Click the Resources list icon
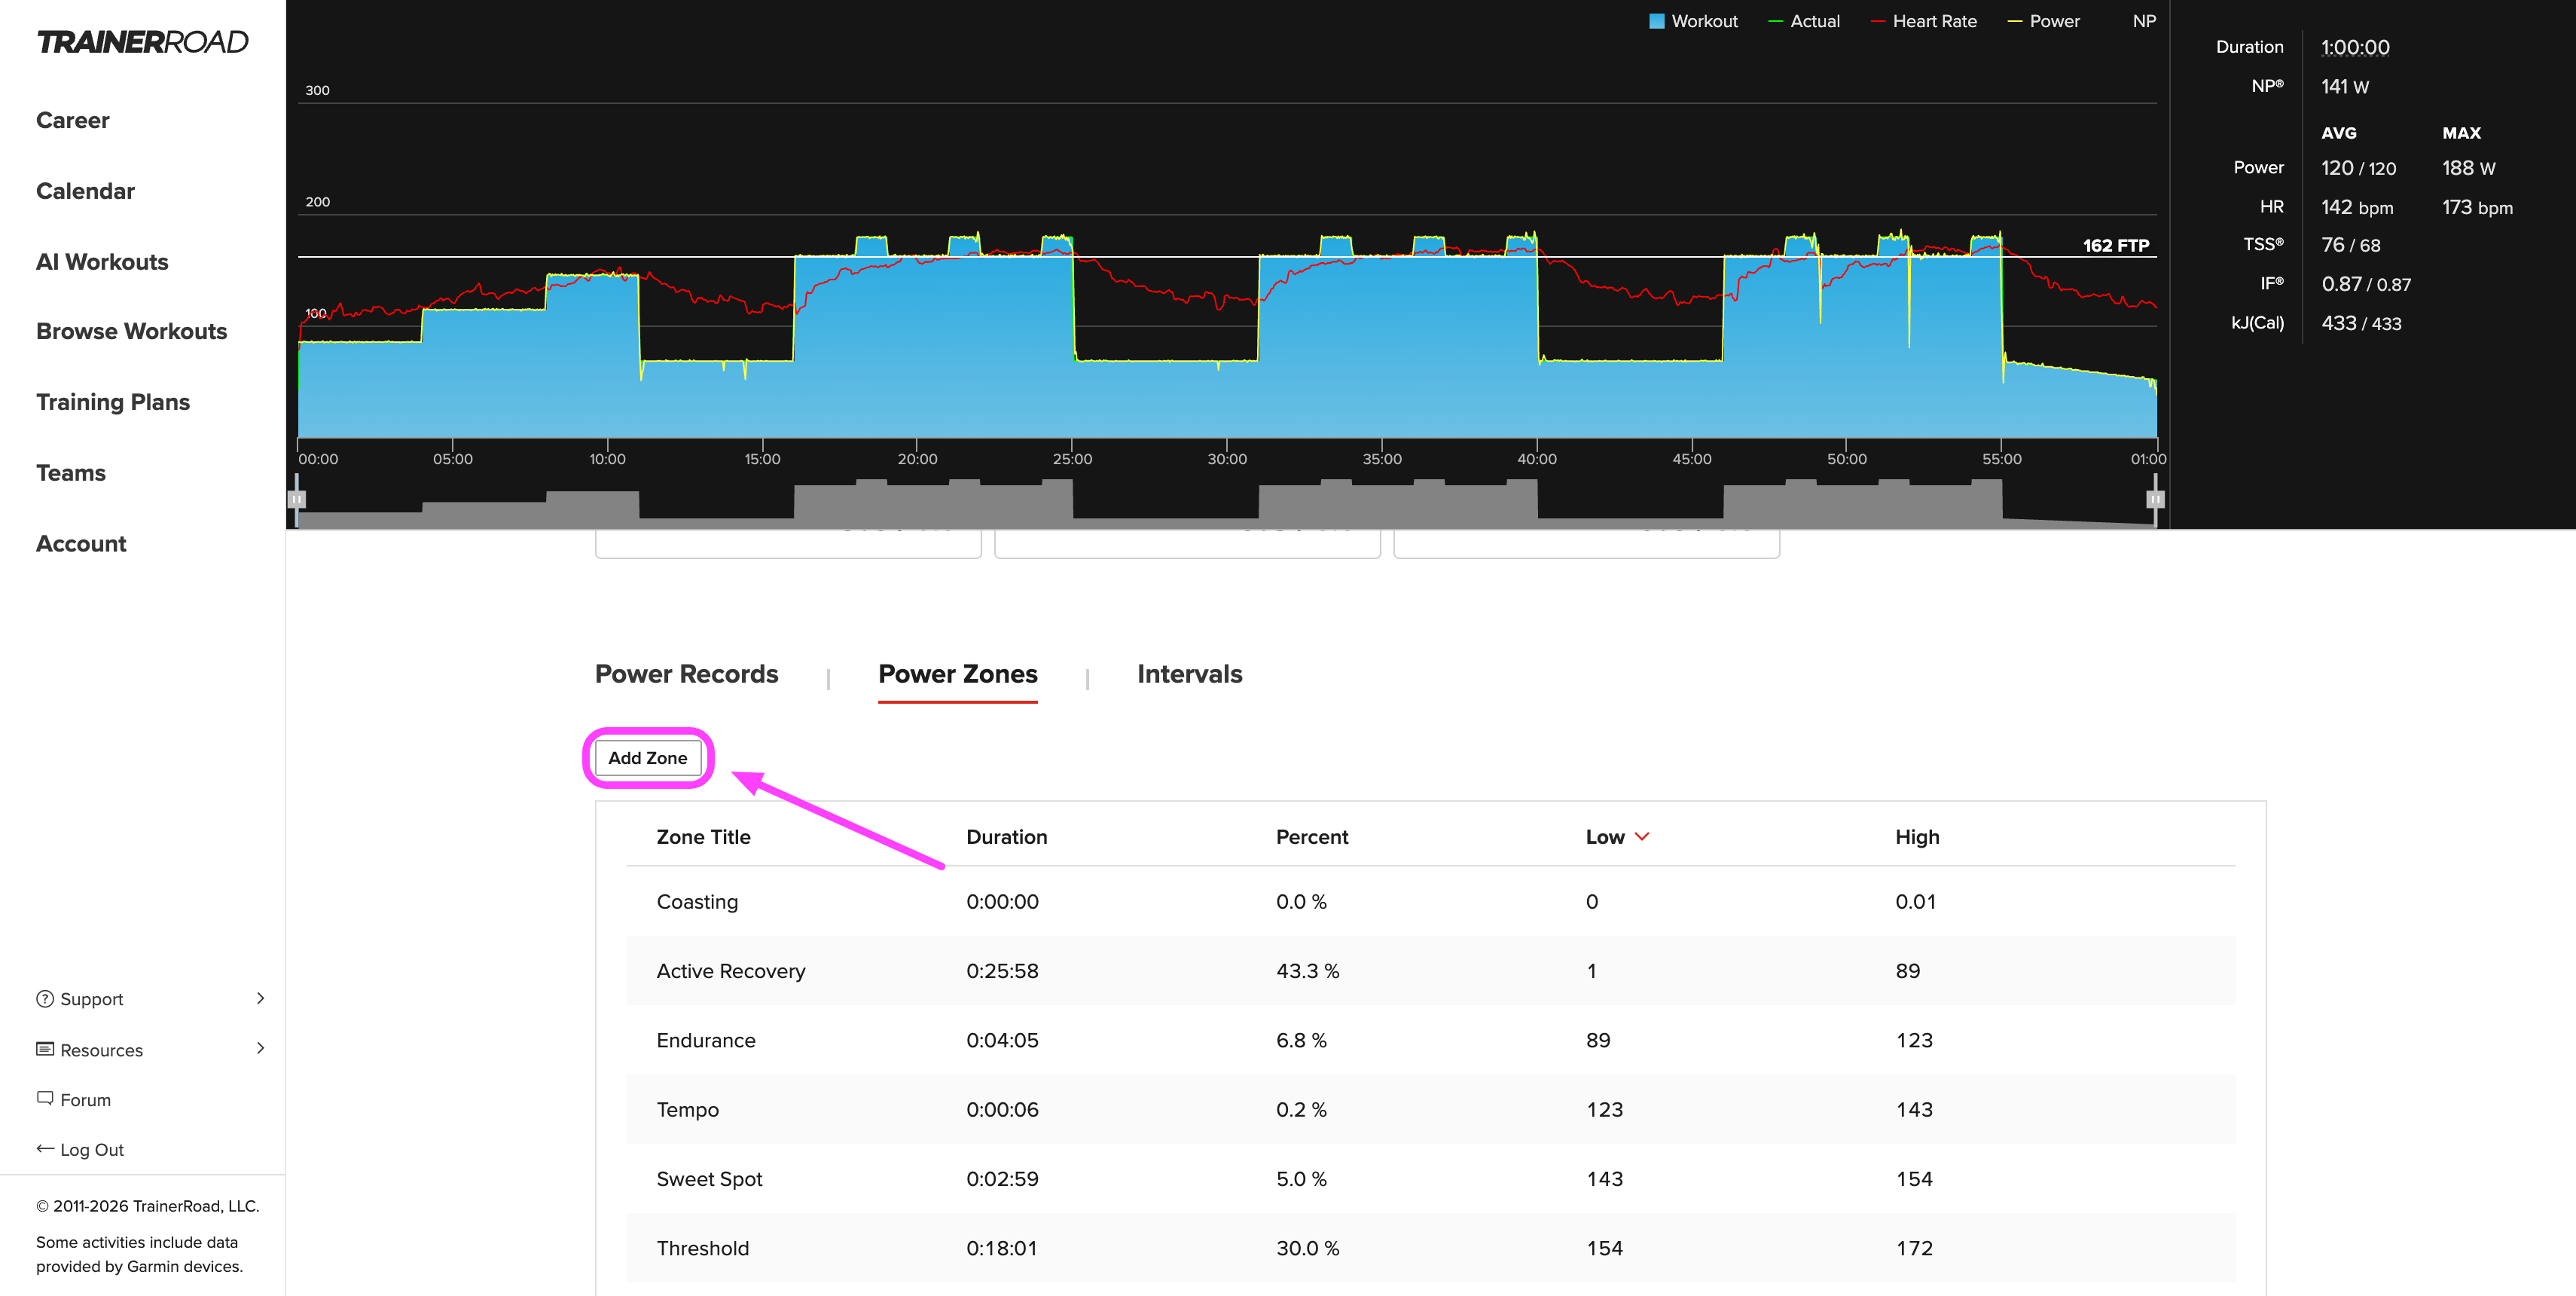 point(45,1049)
